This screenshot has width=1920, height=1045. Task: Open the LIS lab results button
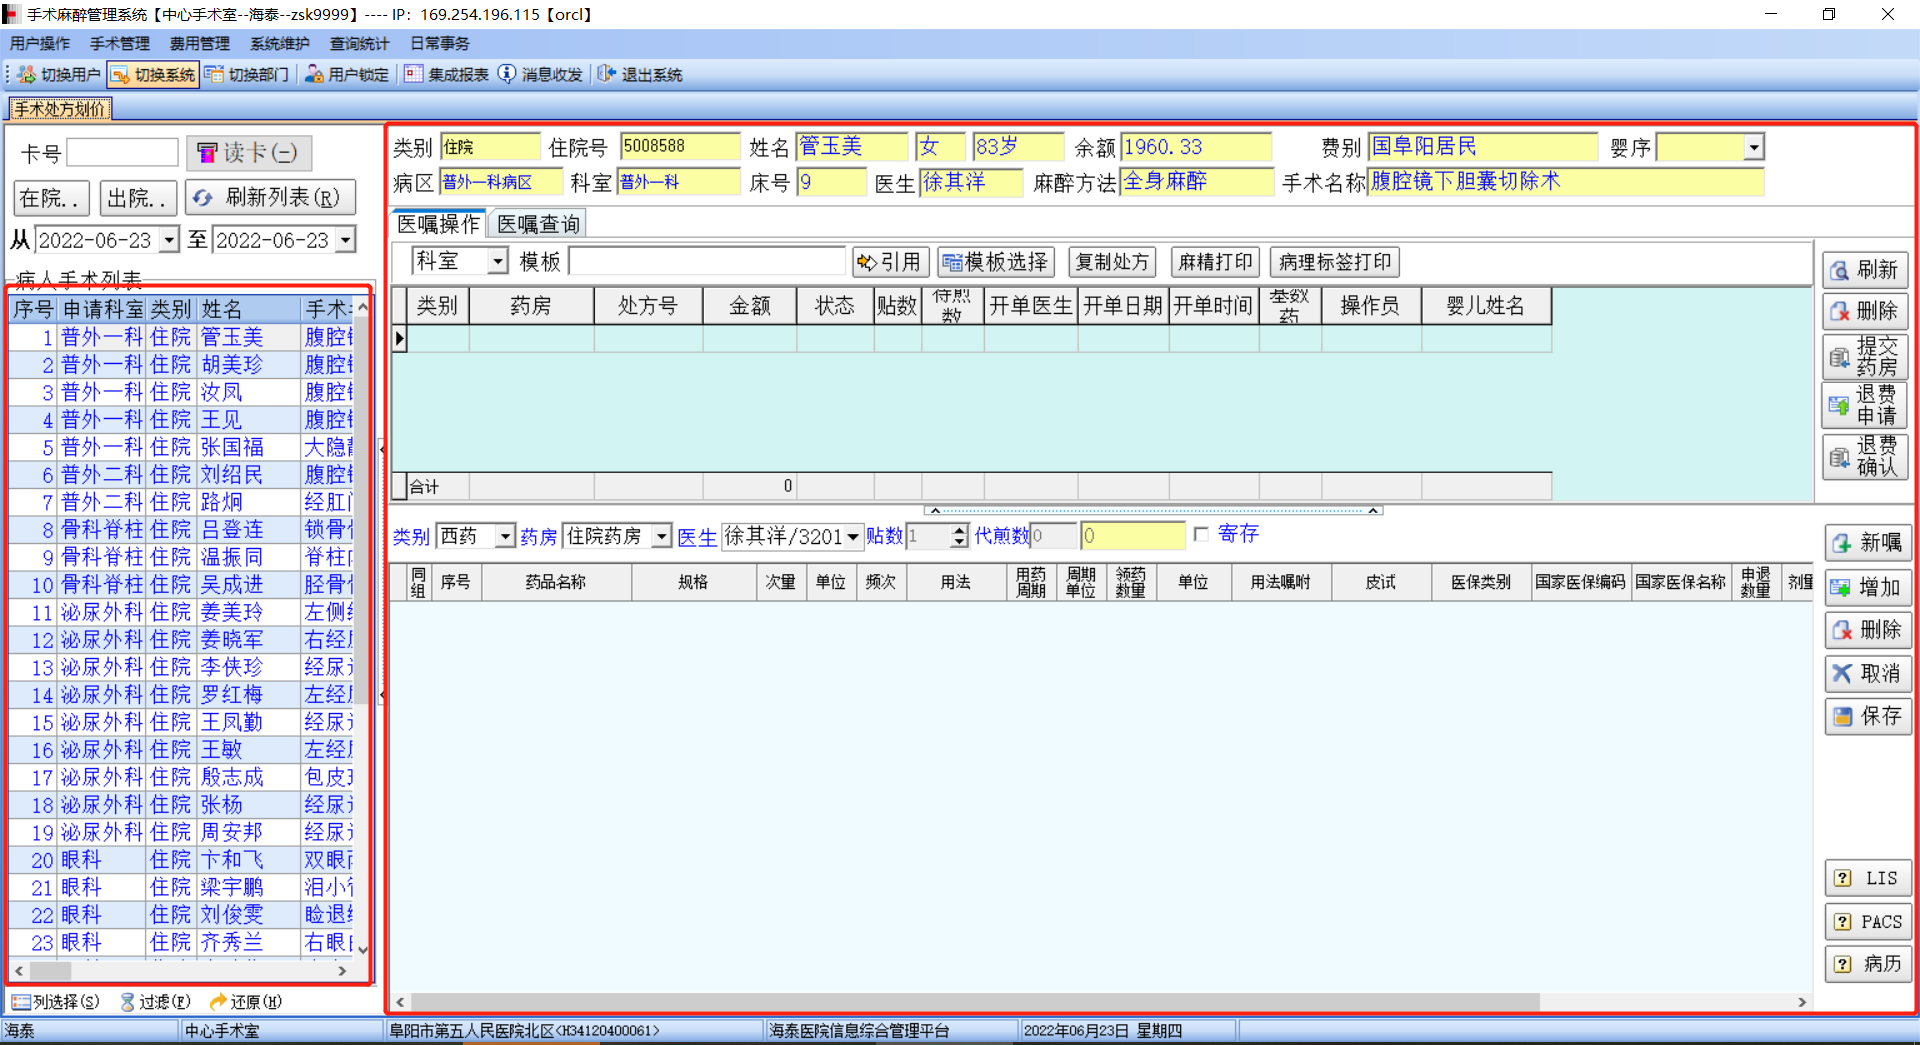(x=1868, y=878)
